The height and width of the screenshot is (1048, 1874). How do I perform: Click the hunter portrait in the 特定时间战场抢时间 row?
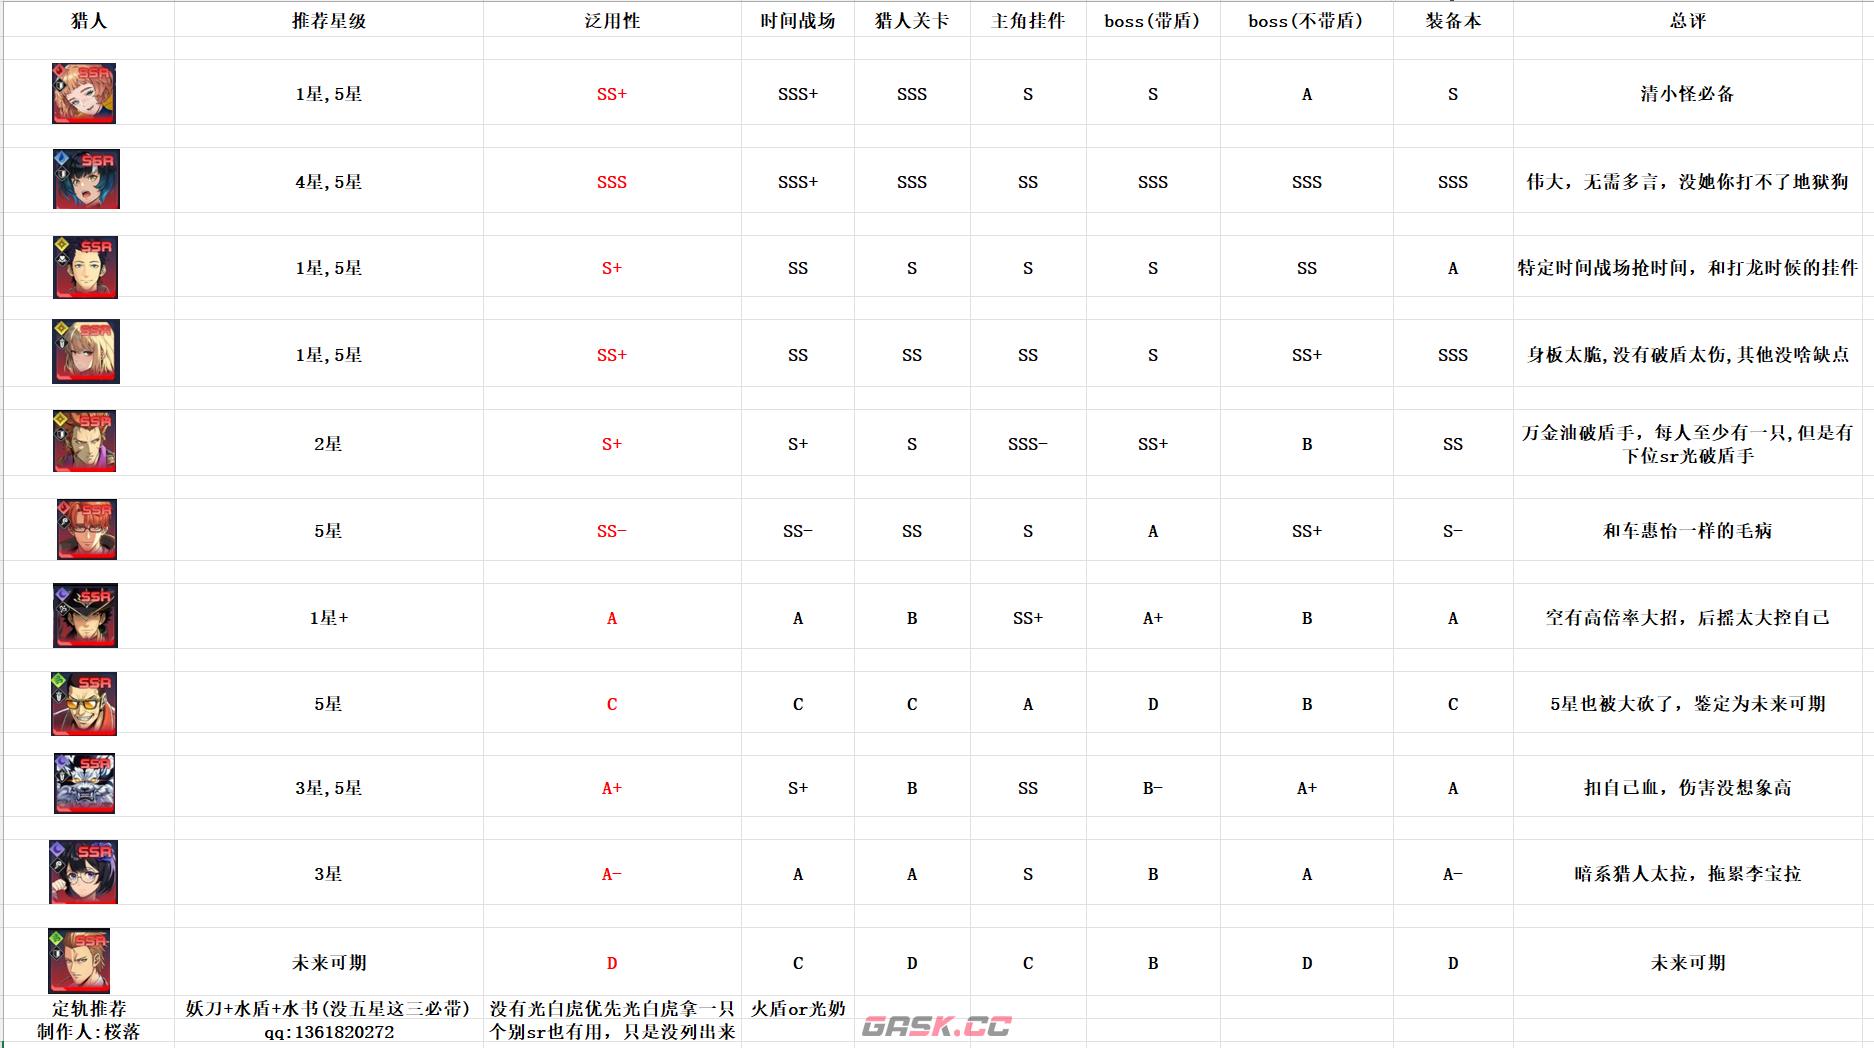(85, 267)
